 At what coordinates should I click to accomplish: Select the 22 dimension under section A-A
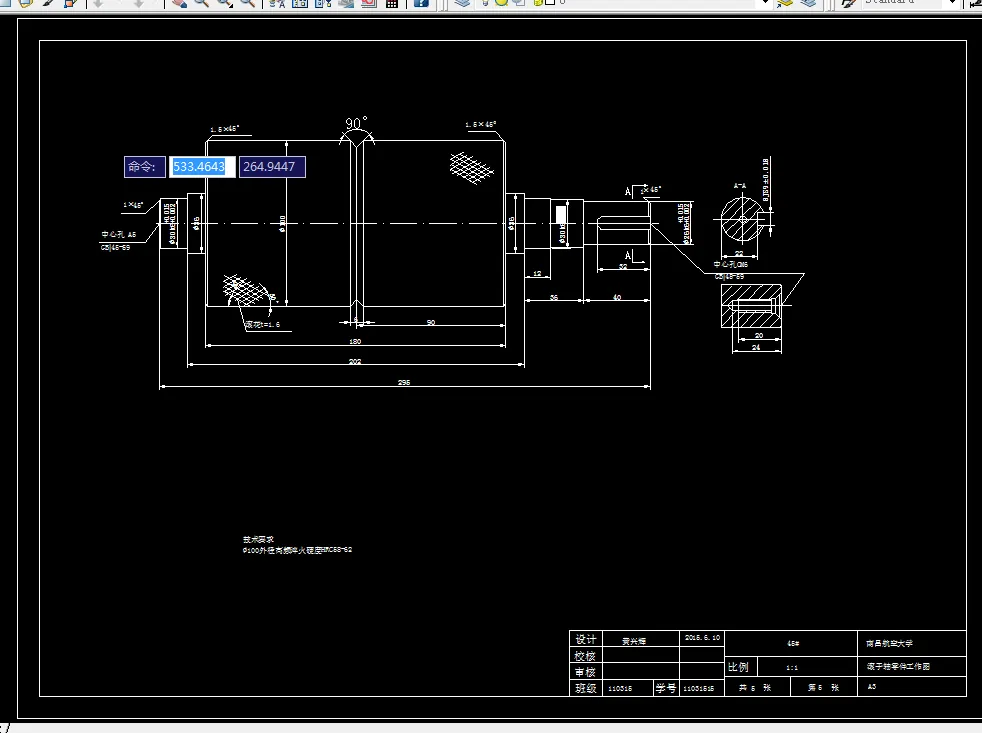[x=739, y=253]
